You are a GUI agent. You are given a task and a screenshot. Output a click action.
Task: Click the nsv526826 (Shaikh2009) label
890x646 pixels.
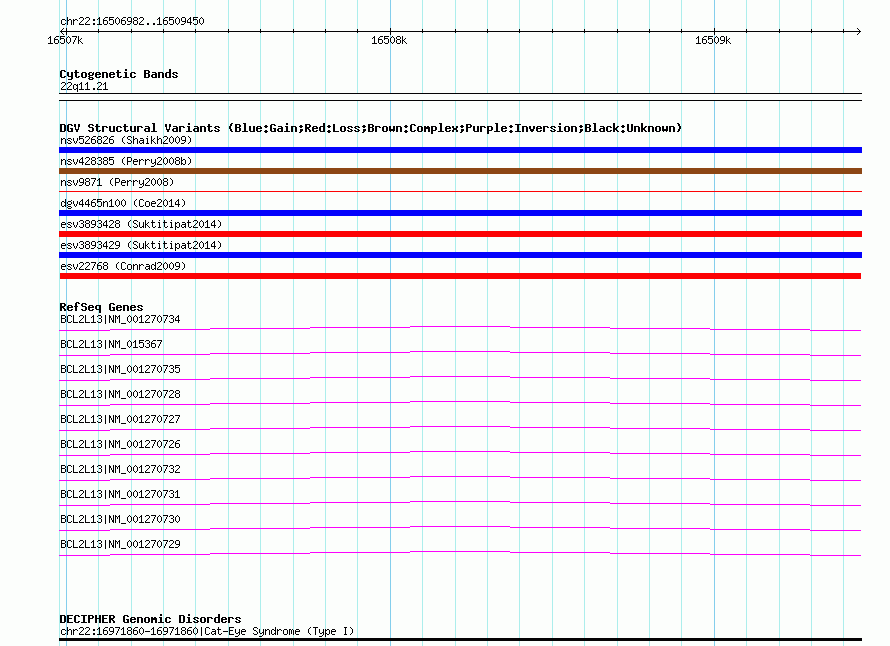tap(126, 140)
